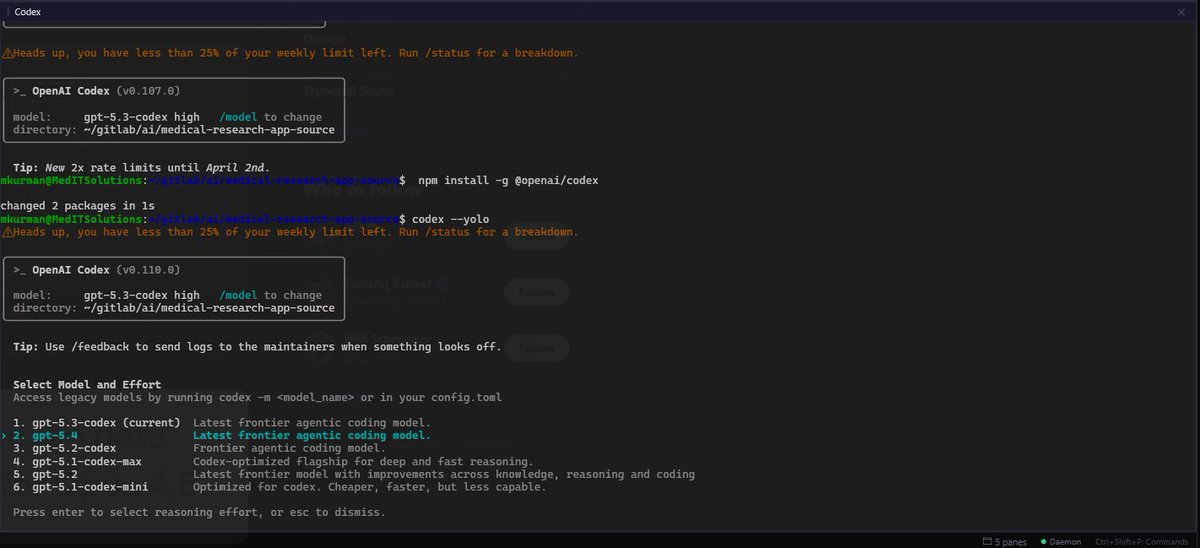
Task: Click the warning icon on the top weekly limit message
Action: 6,53
